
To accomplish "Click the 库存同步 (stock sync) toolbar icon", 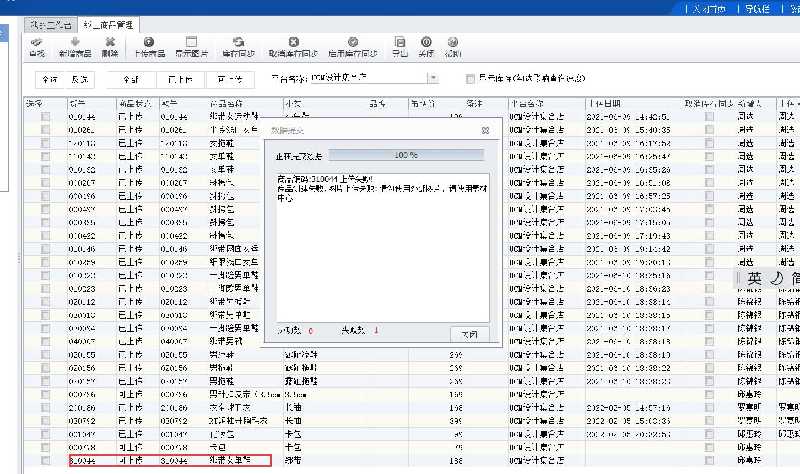I will [239, 43].
